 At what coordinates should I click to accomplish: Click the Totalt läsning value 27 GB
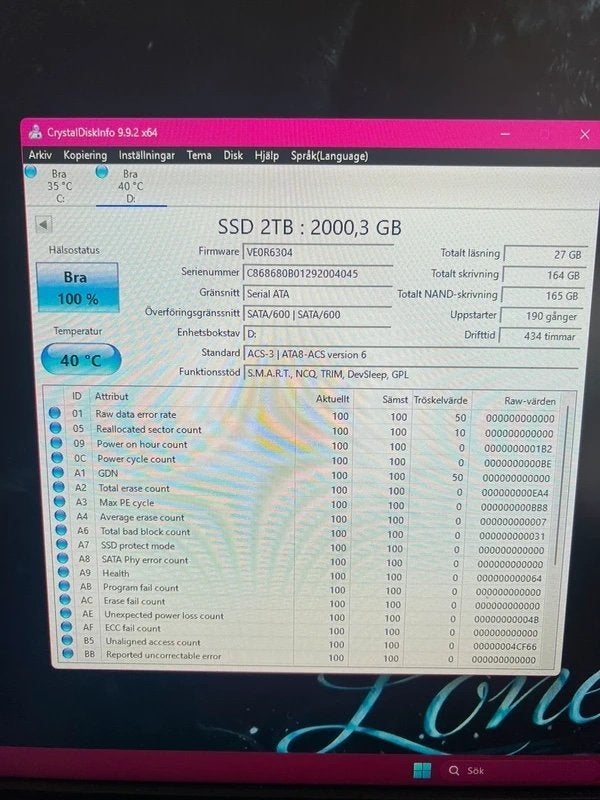point(545,254)
